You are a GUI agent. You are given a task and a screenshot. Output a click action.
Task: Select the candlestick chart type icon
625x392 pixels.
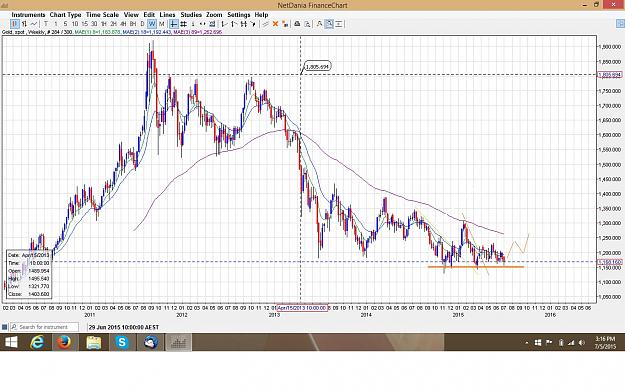click(x=14, y=24)
